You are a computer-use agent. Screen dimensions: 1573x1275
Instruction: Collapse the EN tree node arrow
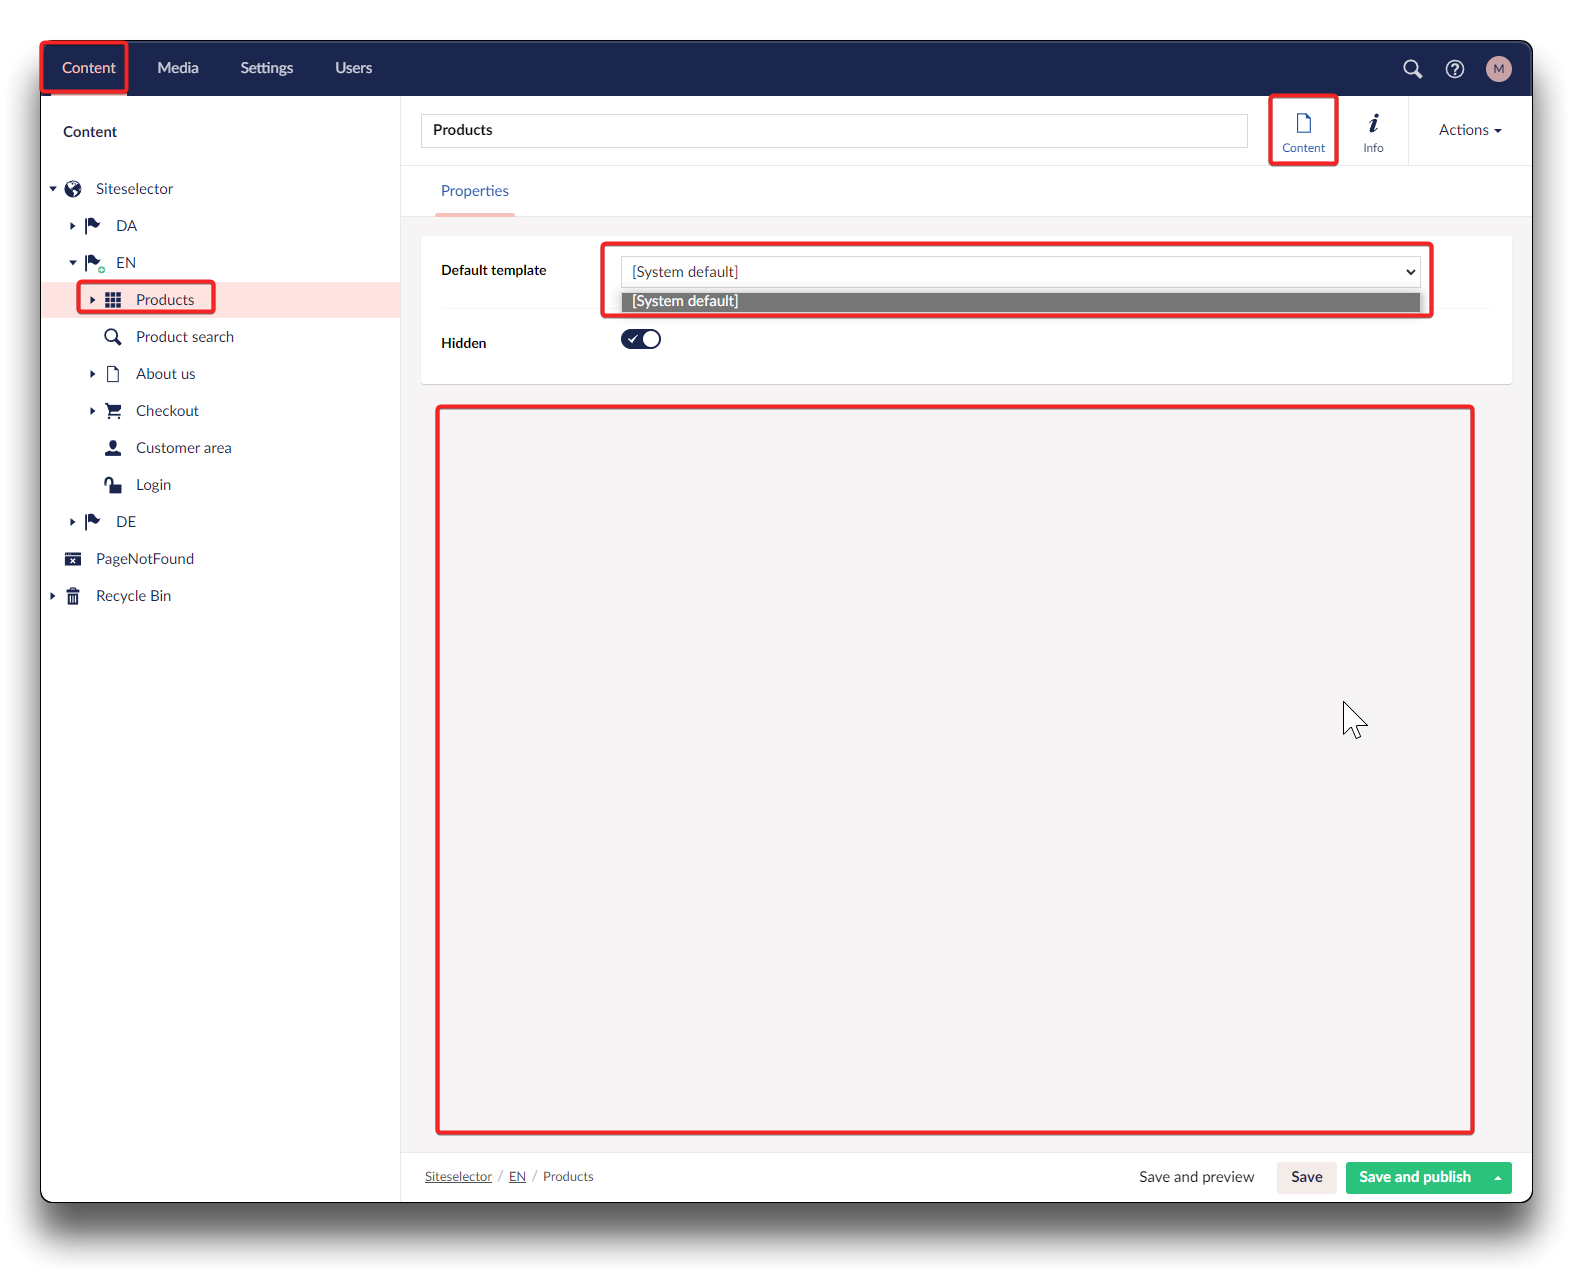tap(72, 263)
